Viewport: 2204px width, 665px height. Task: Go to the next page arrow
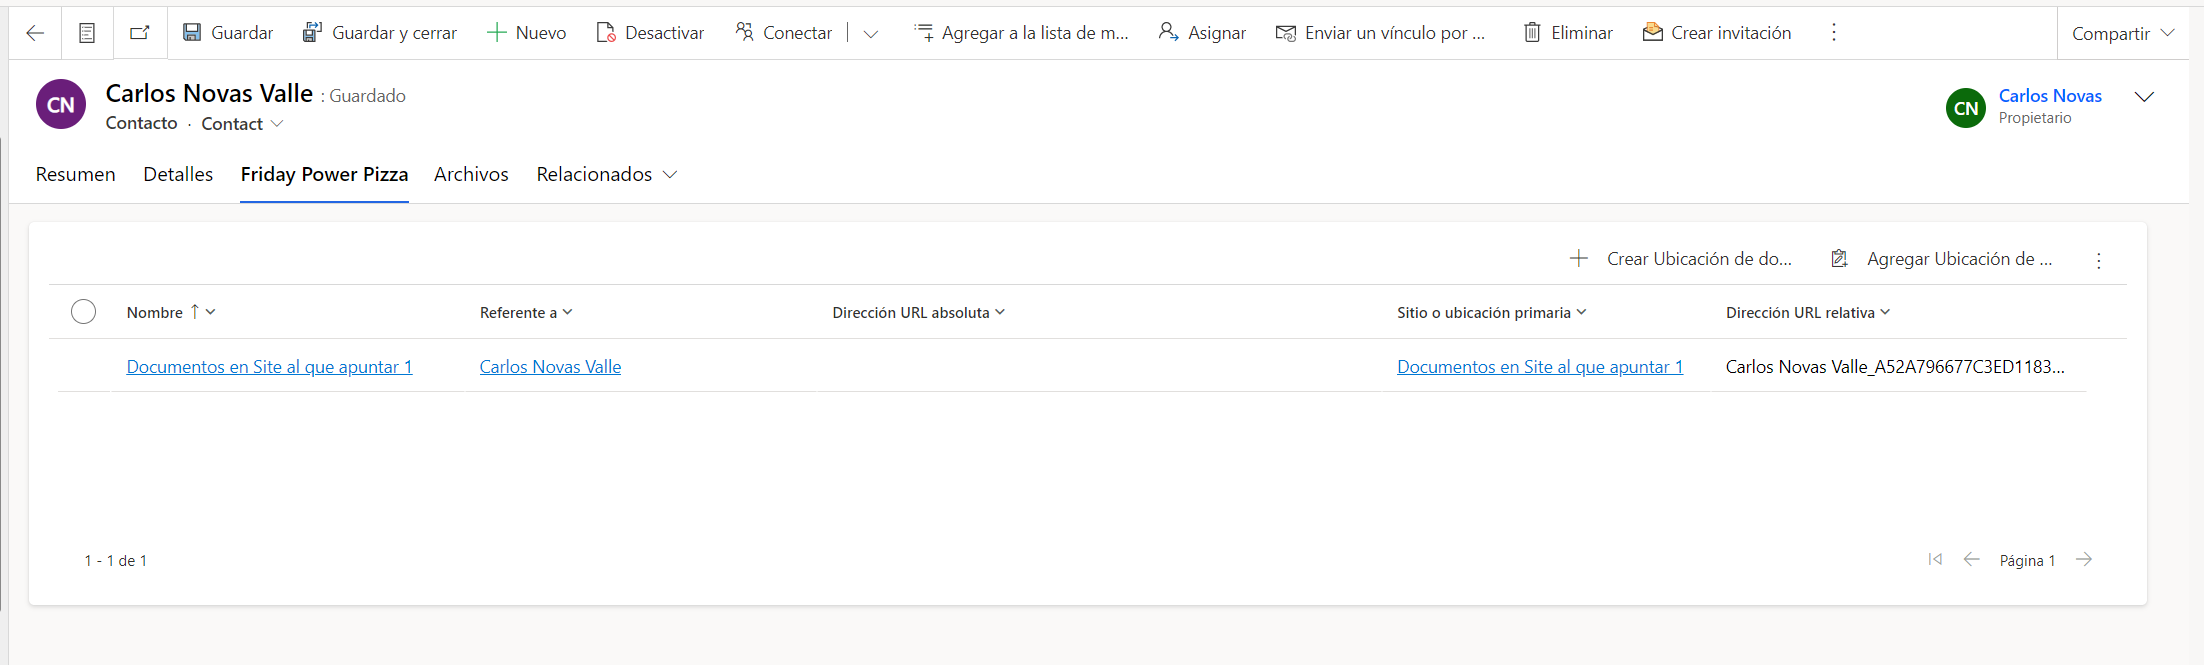coord(2084,559)
